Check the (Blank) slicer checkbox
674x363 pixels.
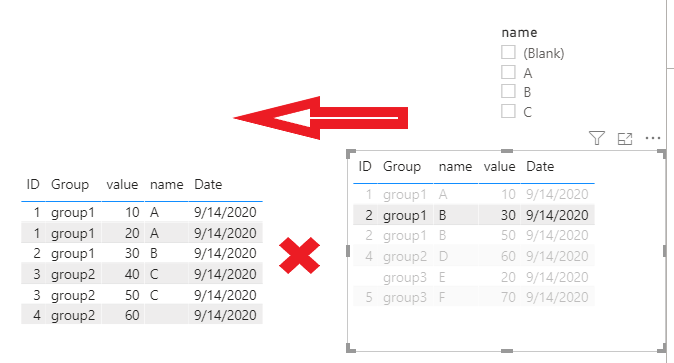(x=508, y=52)
